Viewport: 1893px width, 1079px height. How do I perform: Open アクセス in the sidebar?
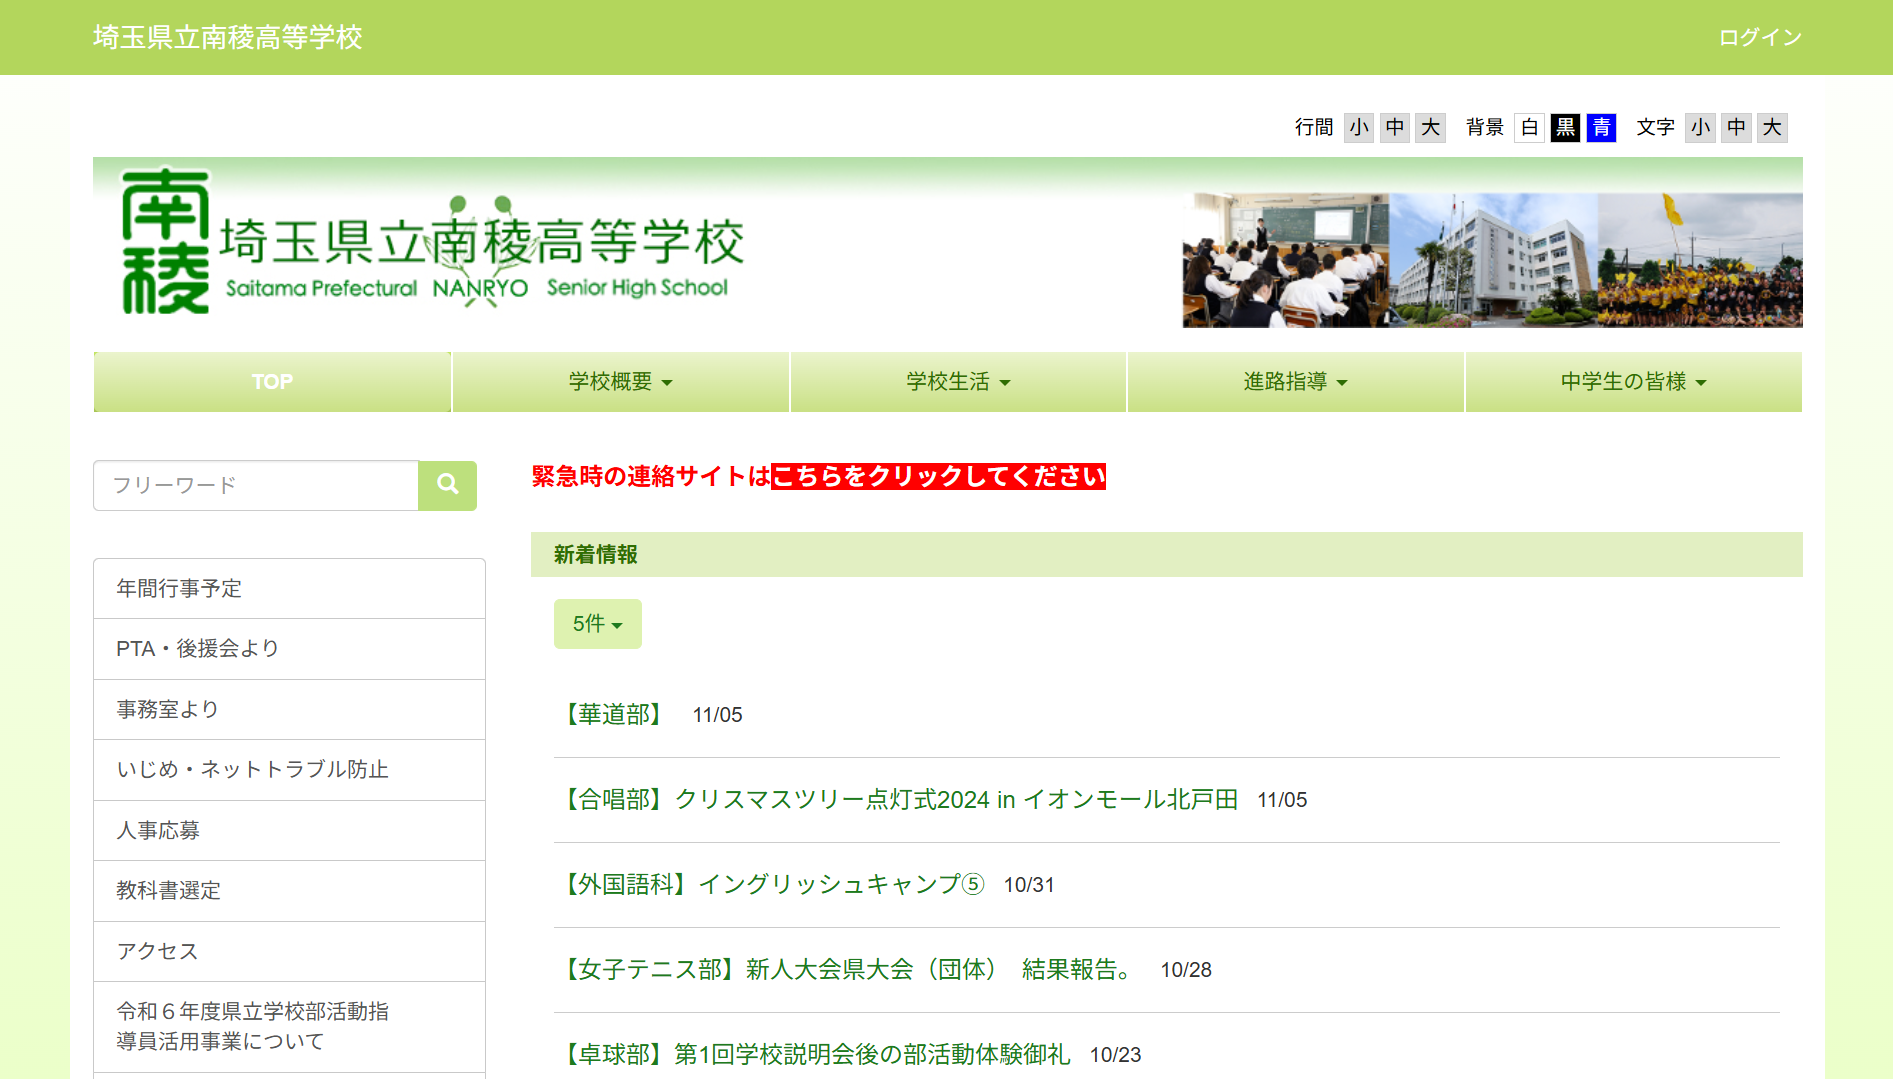click(289, 951)
